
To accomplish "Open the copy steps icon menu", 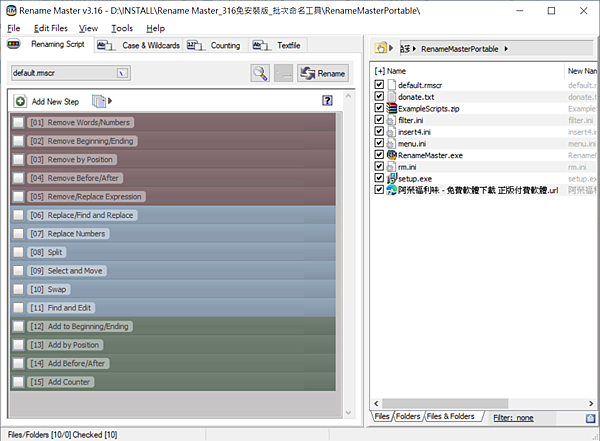I will 101,101.
